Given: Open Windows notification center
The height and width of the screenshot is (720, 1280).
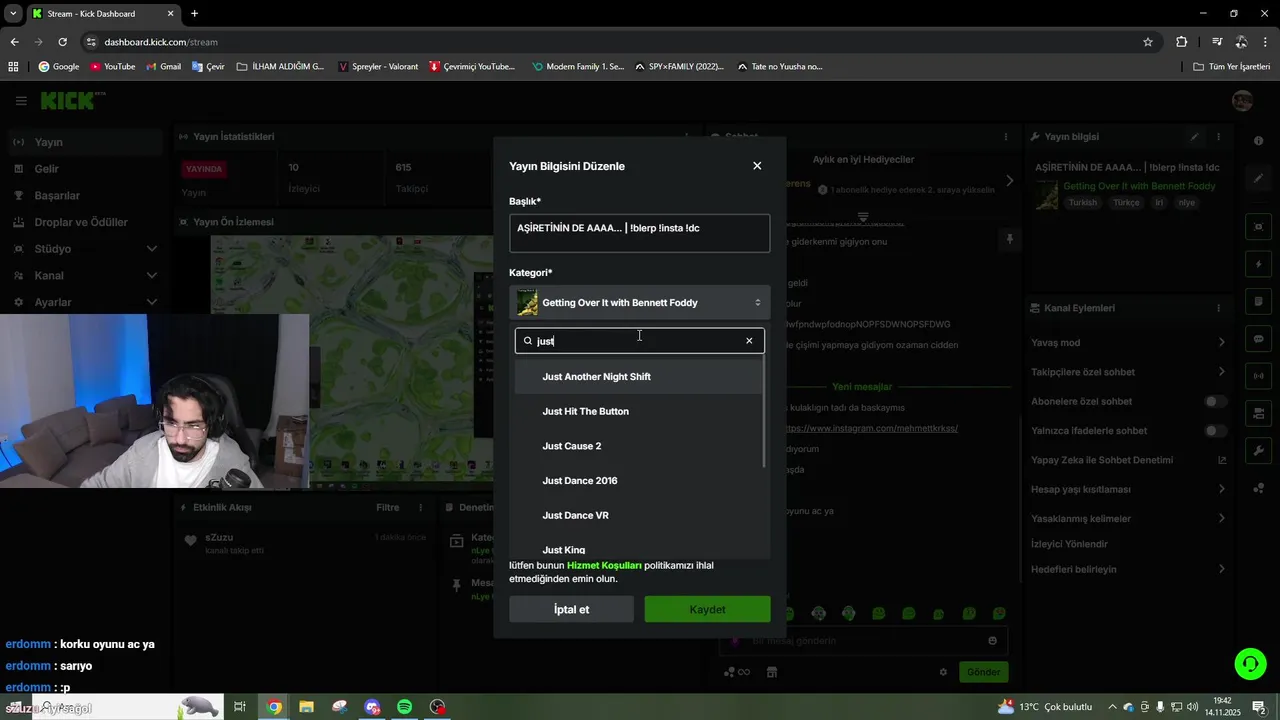Looking at the screenshot, I should click(x=1259, y=707).
